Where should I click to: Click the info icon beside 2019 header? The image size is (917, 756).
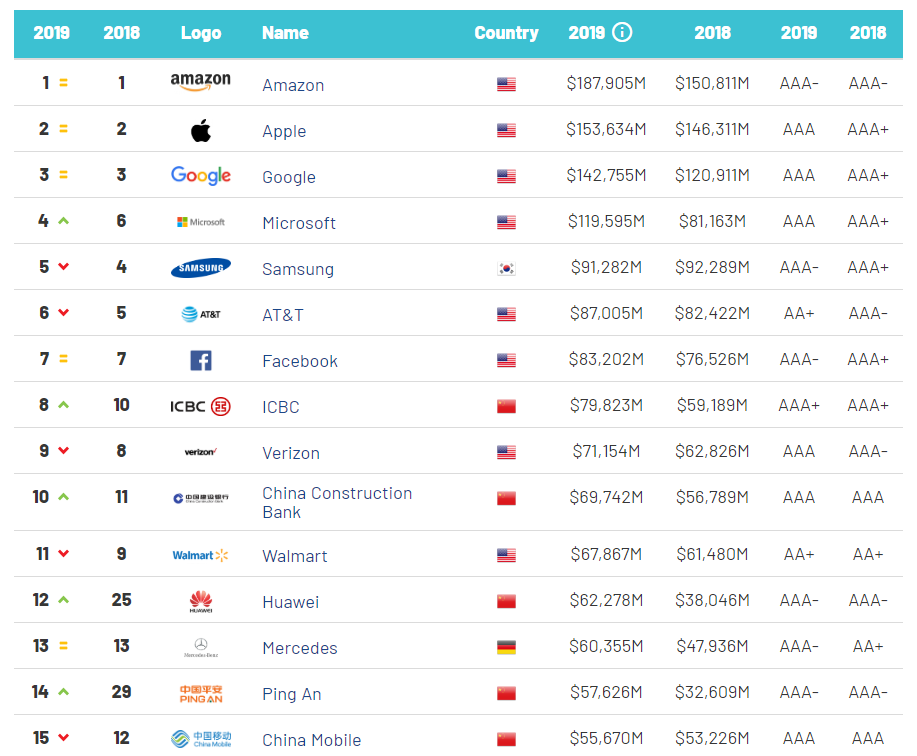tap(622, 32)
